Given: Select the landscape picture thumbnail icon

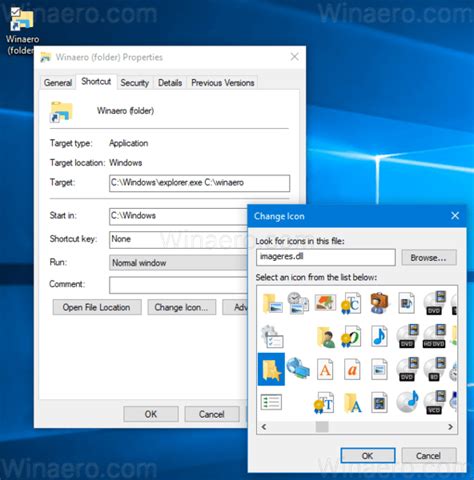Looking at the screenshot, I should pyautogui.click(x=325, y=302).
